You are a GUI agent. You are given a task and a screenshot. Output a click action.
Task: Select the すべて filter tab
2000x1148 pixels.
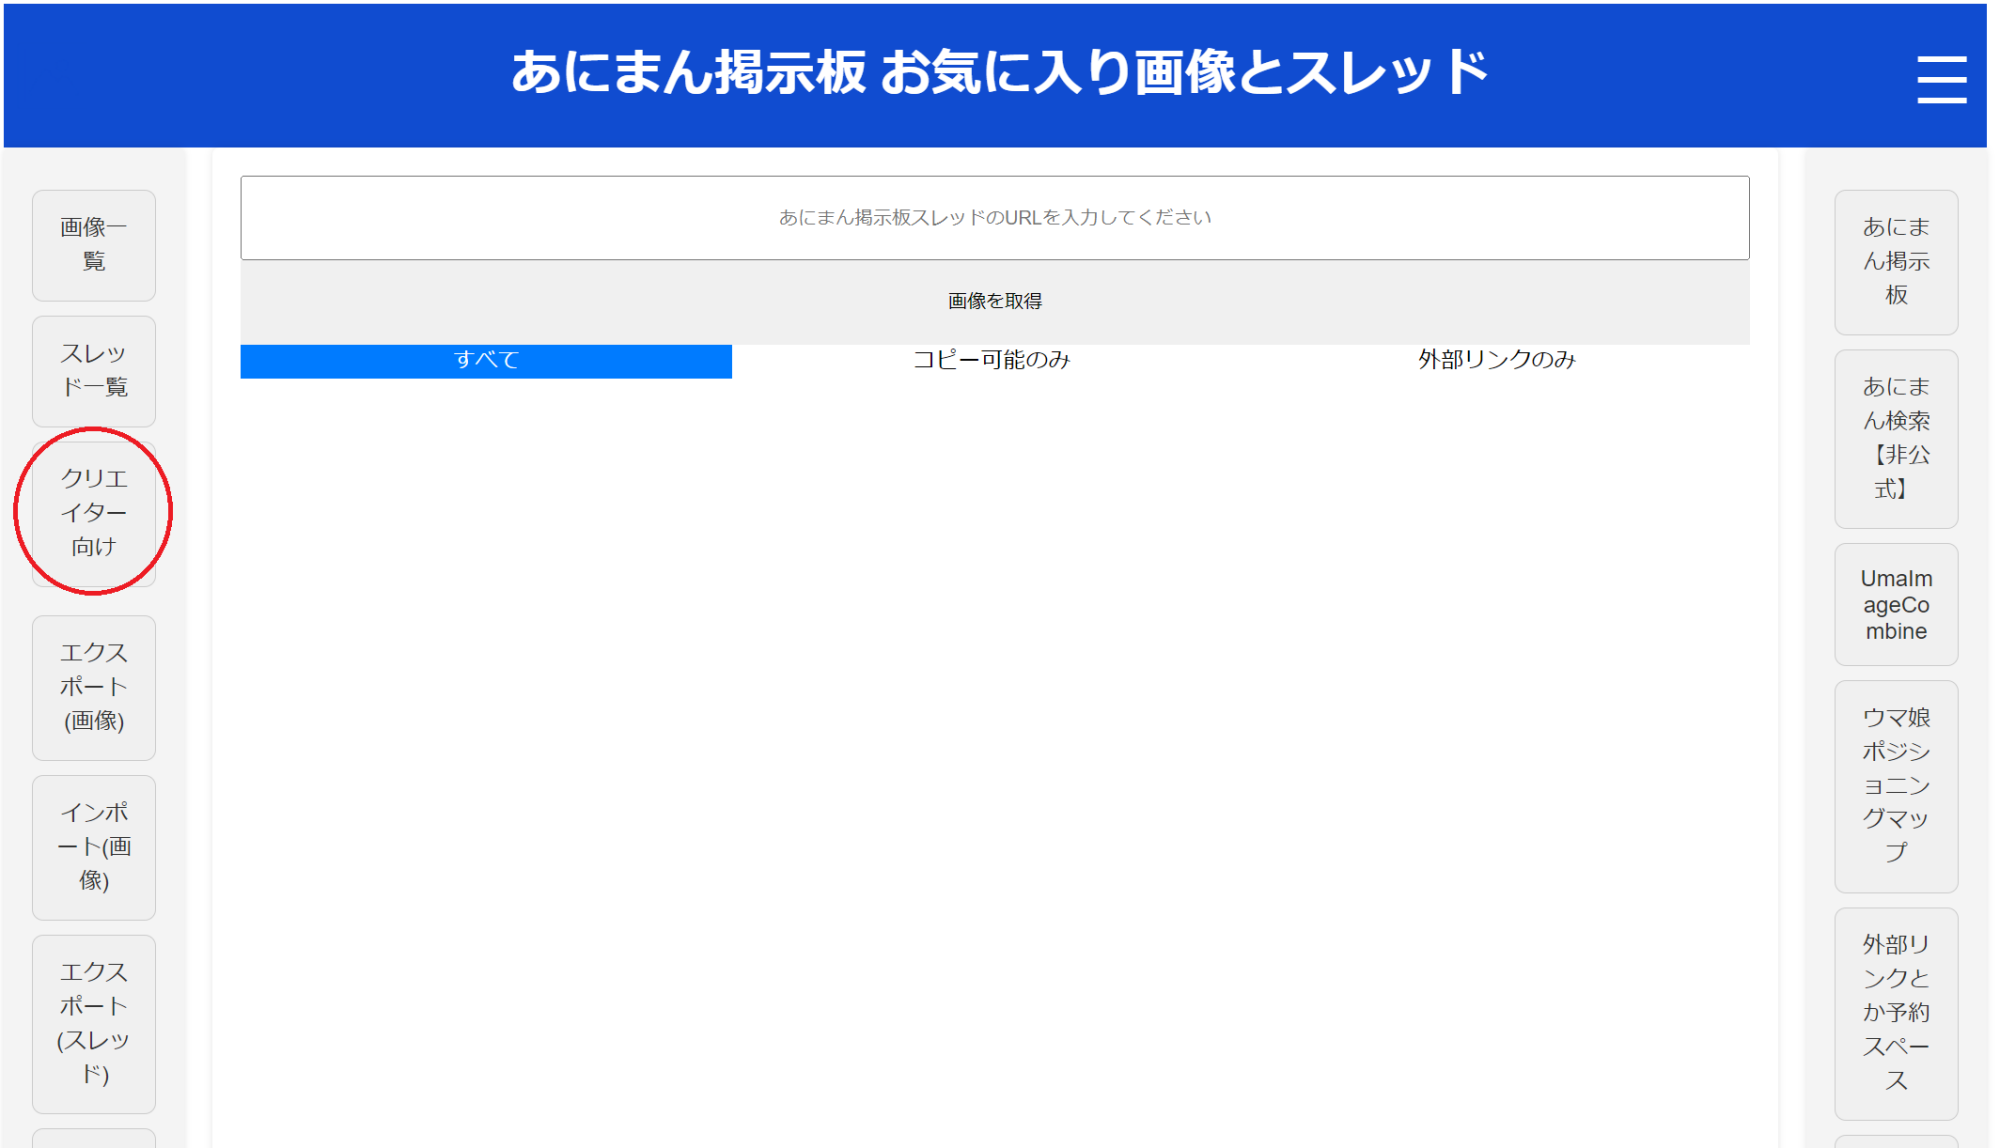(x=486, y=361)
